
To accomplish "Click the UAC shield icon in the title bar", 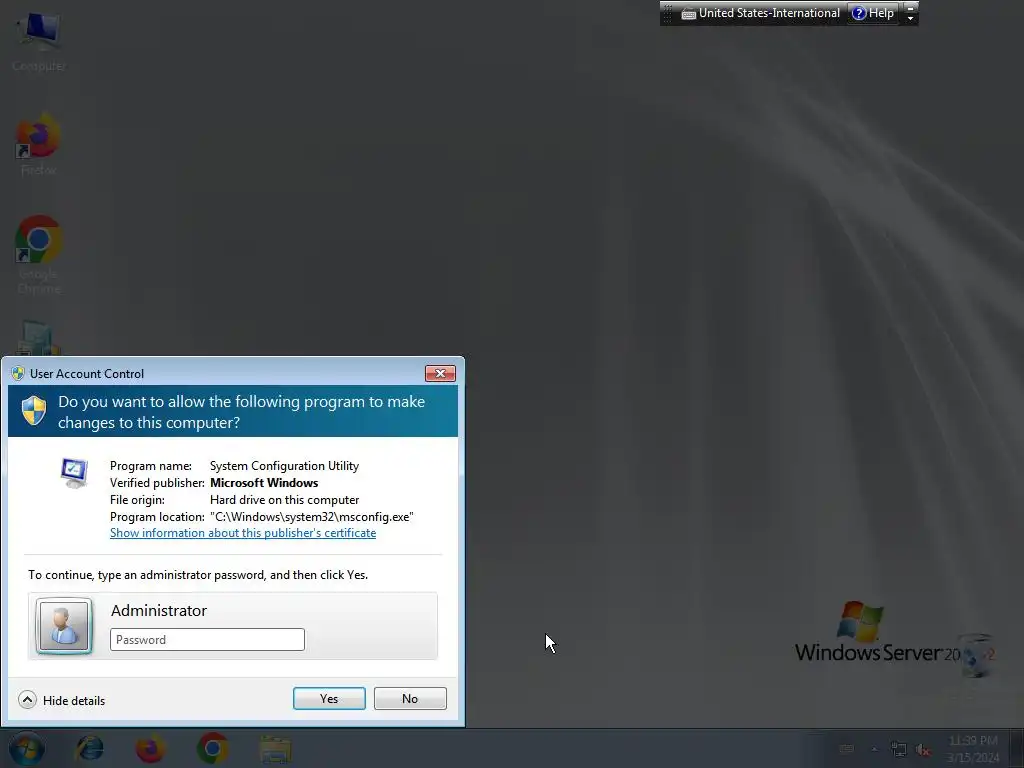I will pyautogui.click(x=18, y=374).
